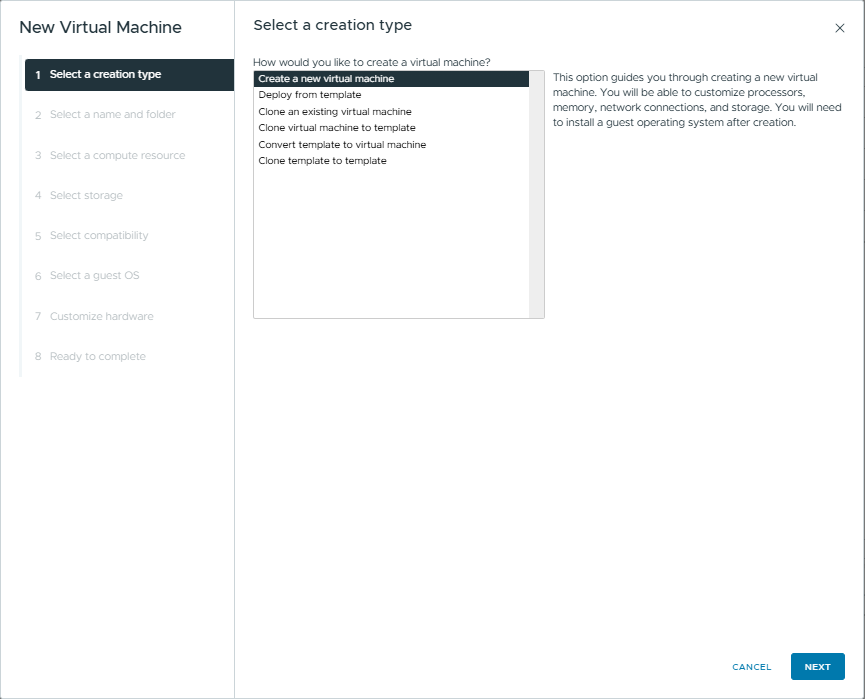Go to step 2 'Select a name and folder'

pos(112,115)
